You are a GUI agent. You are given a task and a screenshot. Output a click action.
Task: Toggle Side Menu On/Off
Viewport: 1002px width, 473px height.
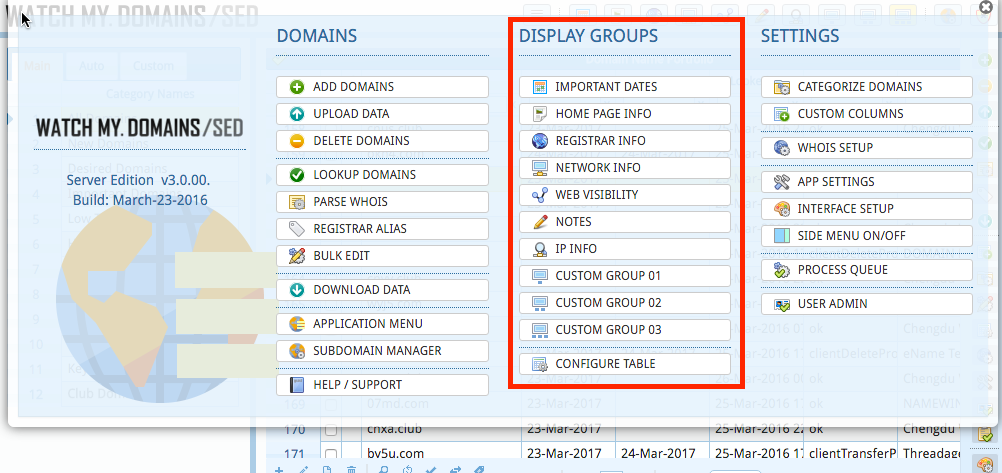(867, 236)
